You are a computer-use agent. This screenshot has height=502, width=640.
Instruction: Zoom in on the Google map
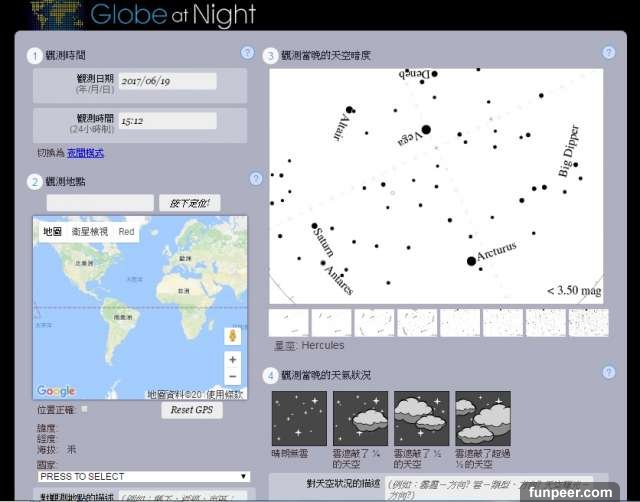pyautogui.click(x=233, y=359)
